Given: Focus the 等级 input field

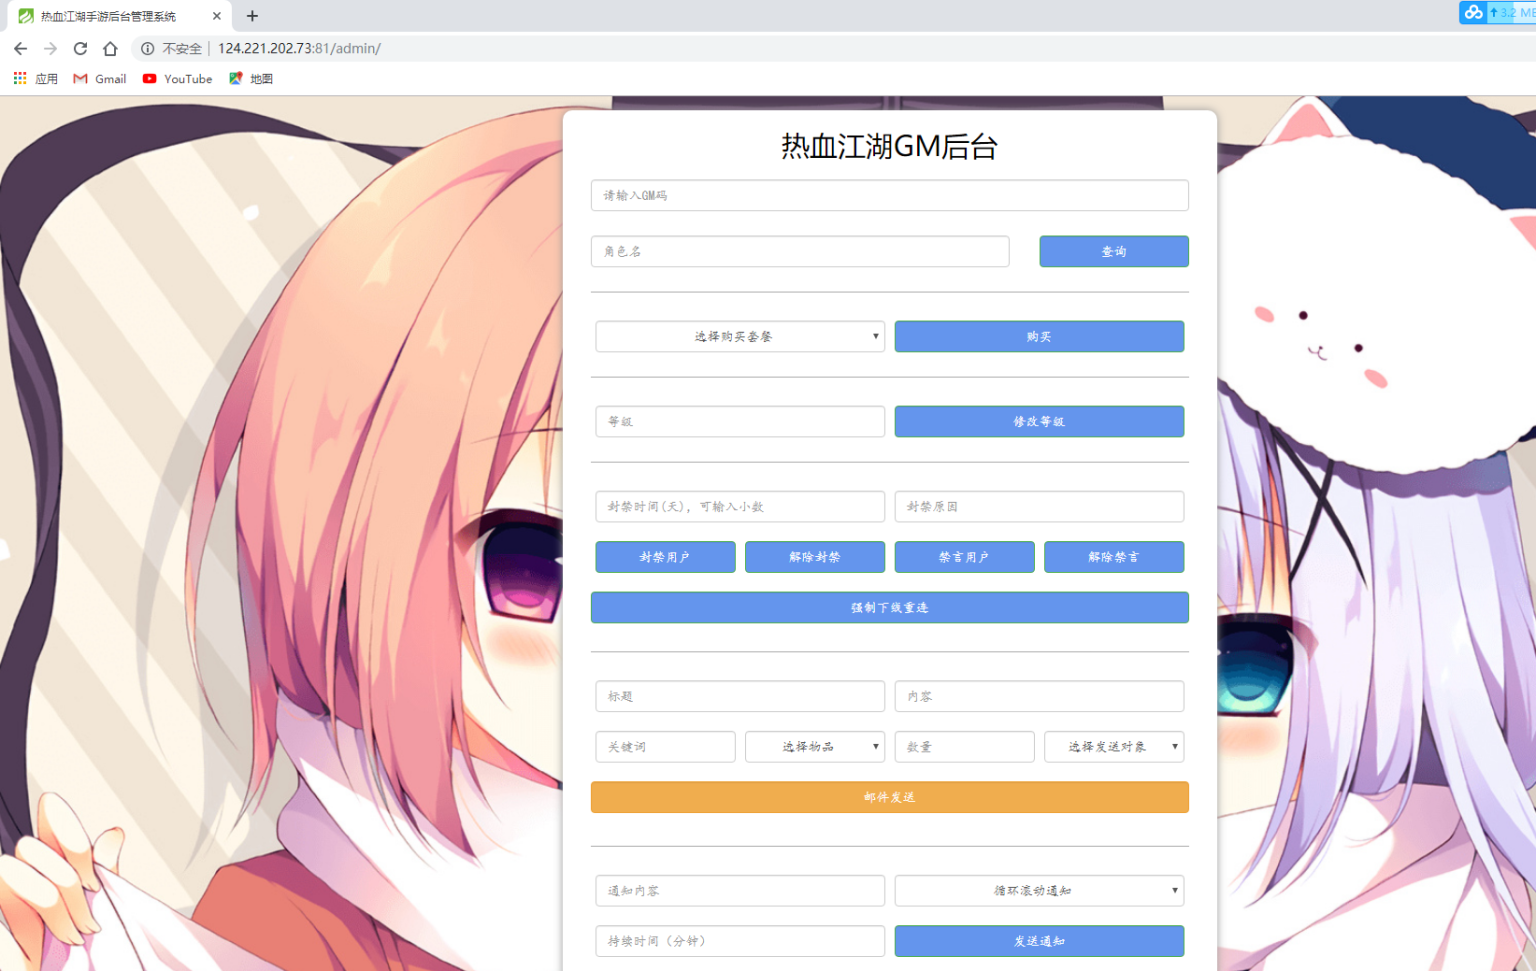Looking at the screenshot, I should click(740, 421).
